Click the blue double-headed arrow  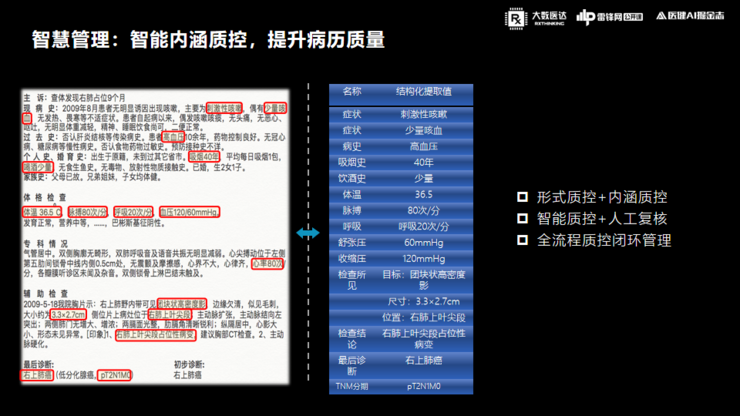(308, 233)
